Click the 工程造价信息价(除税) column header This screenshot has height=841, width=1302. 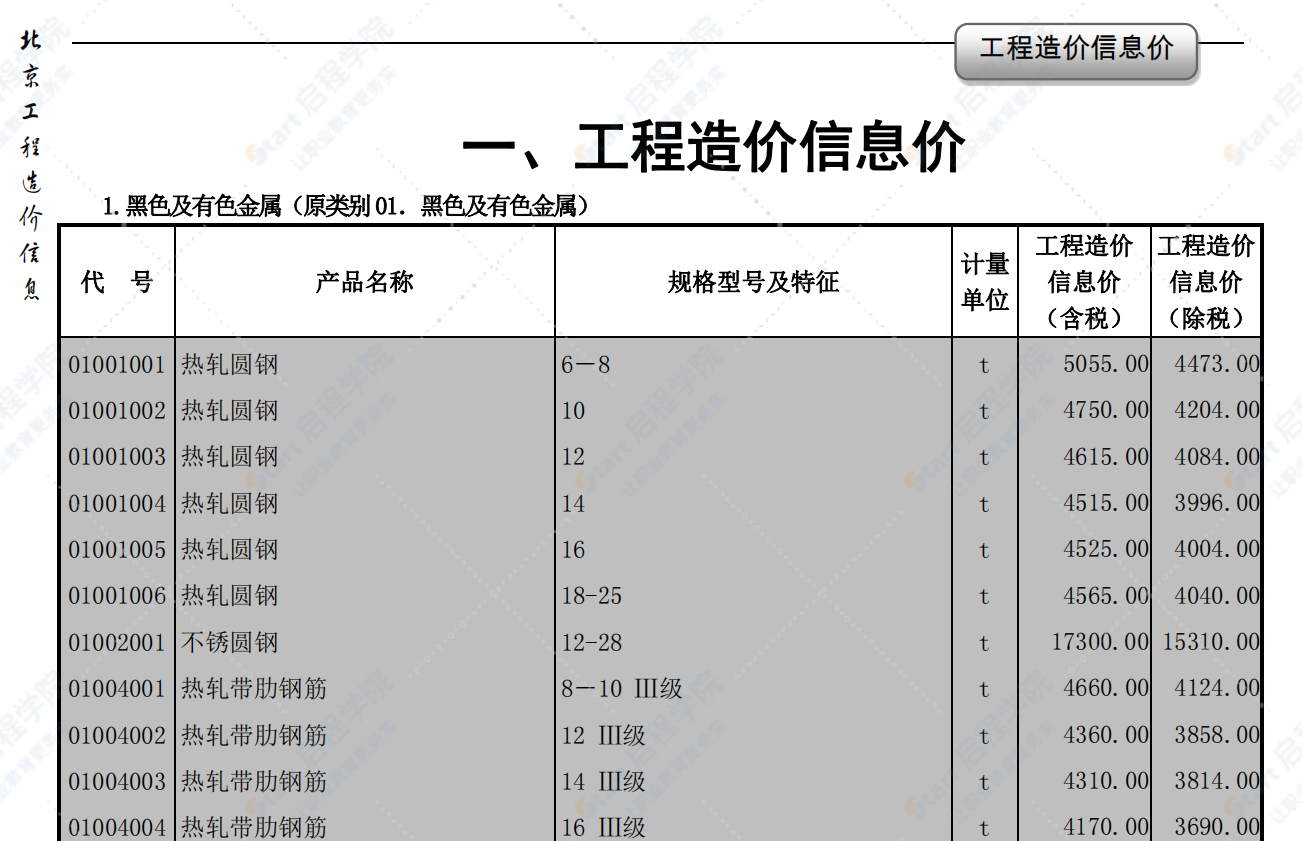click(x=1206, y=282)
